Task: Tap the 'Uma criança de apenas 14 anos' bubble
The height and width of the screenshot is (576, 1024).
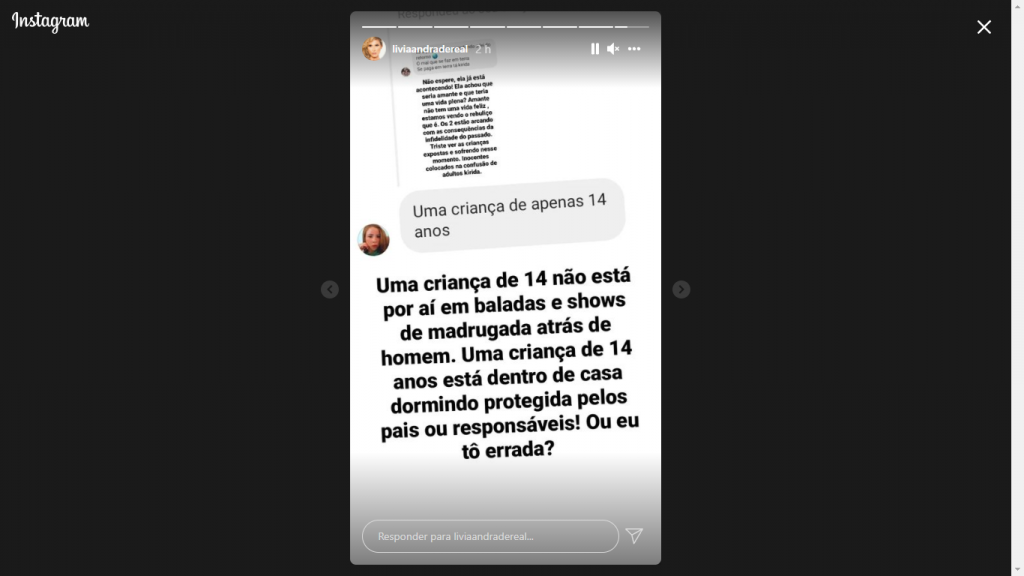Action: [512, 216]
